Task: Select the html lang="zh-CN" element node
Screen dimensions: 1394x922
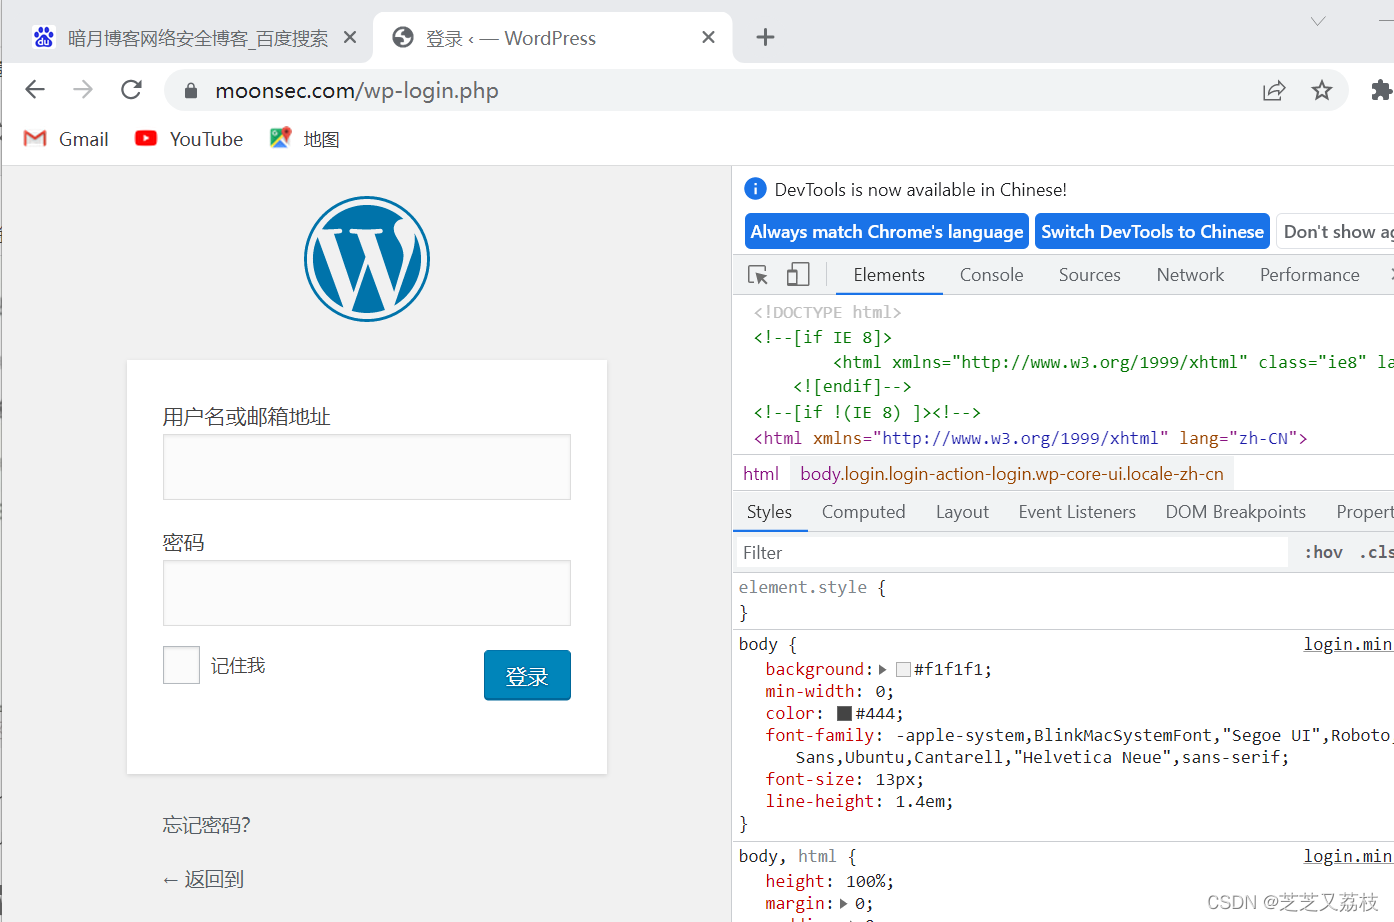Action: pyautogui.click(x=1030, y=439)
